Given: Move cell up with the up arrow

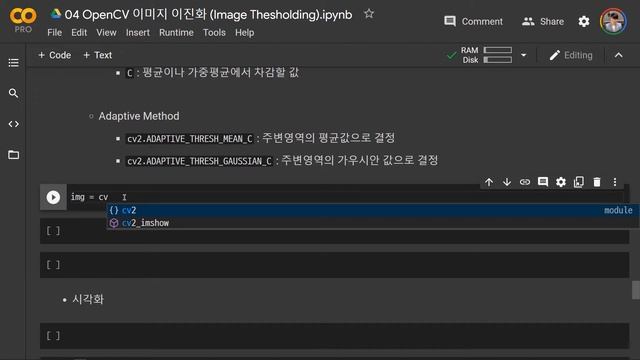Looking at the screenshot, I should 489,182.
